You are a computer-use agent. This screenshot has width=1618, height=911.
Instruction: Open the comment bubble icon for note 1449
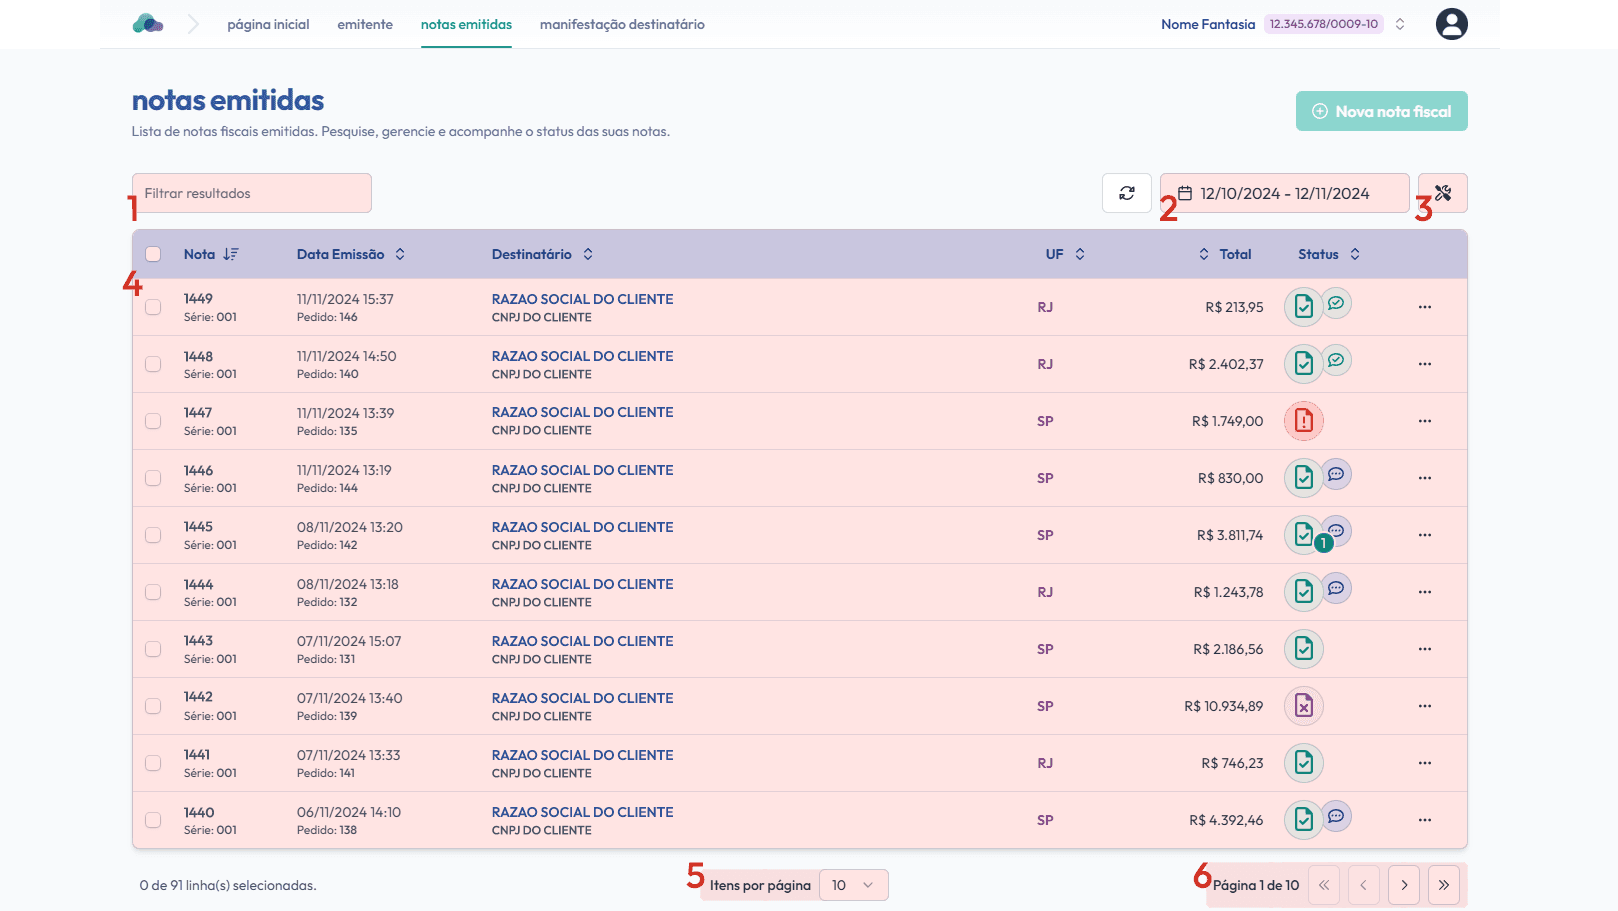click(1336, 303)
